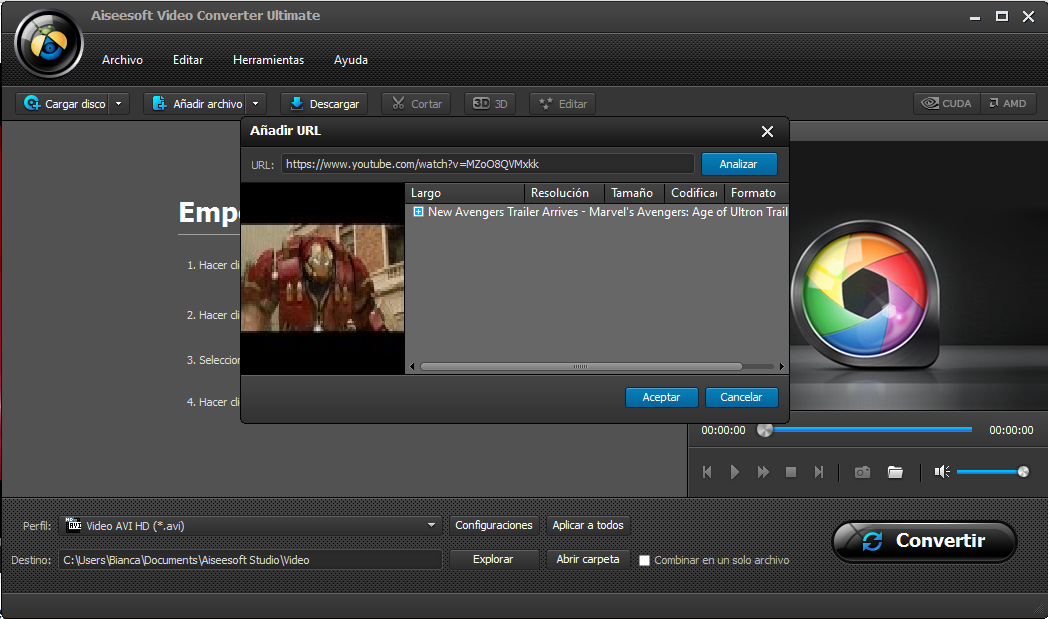Click the scroll left arrow in results list
1048x619 pixels.
click(412, 366)
